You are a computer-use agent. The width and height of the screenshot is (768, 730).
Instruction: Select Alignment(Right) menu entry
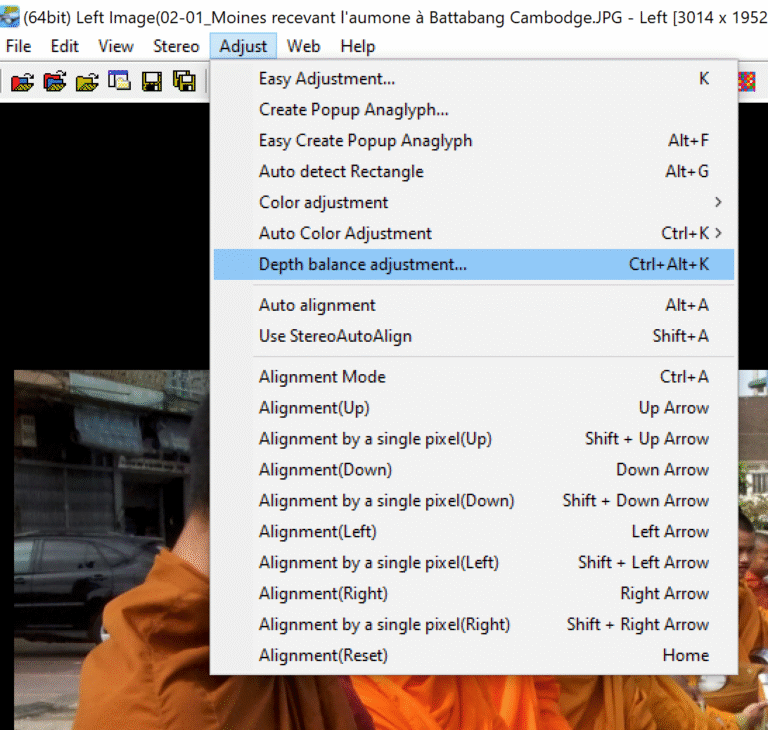coord(474,593)
